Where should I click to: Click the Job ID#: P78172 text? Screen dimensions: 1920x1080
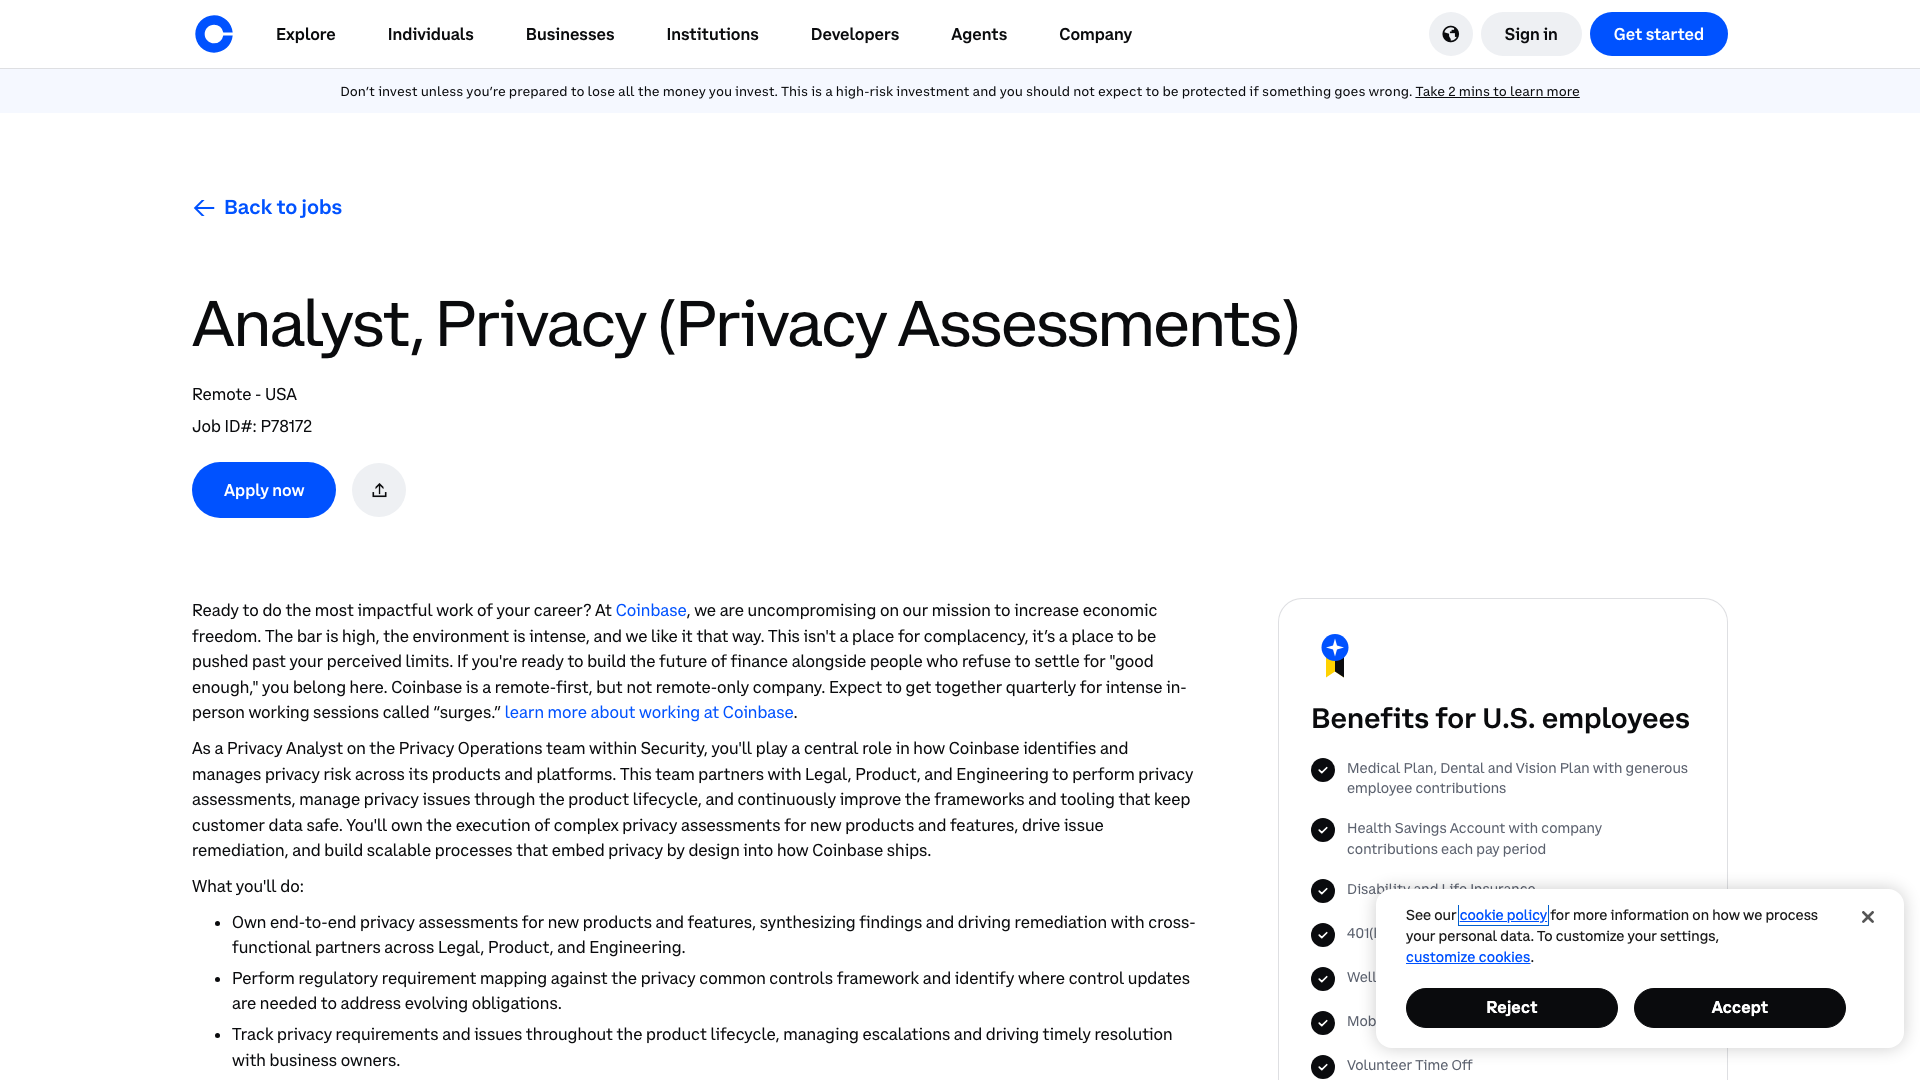252,426
